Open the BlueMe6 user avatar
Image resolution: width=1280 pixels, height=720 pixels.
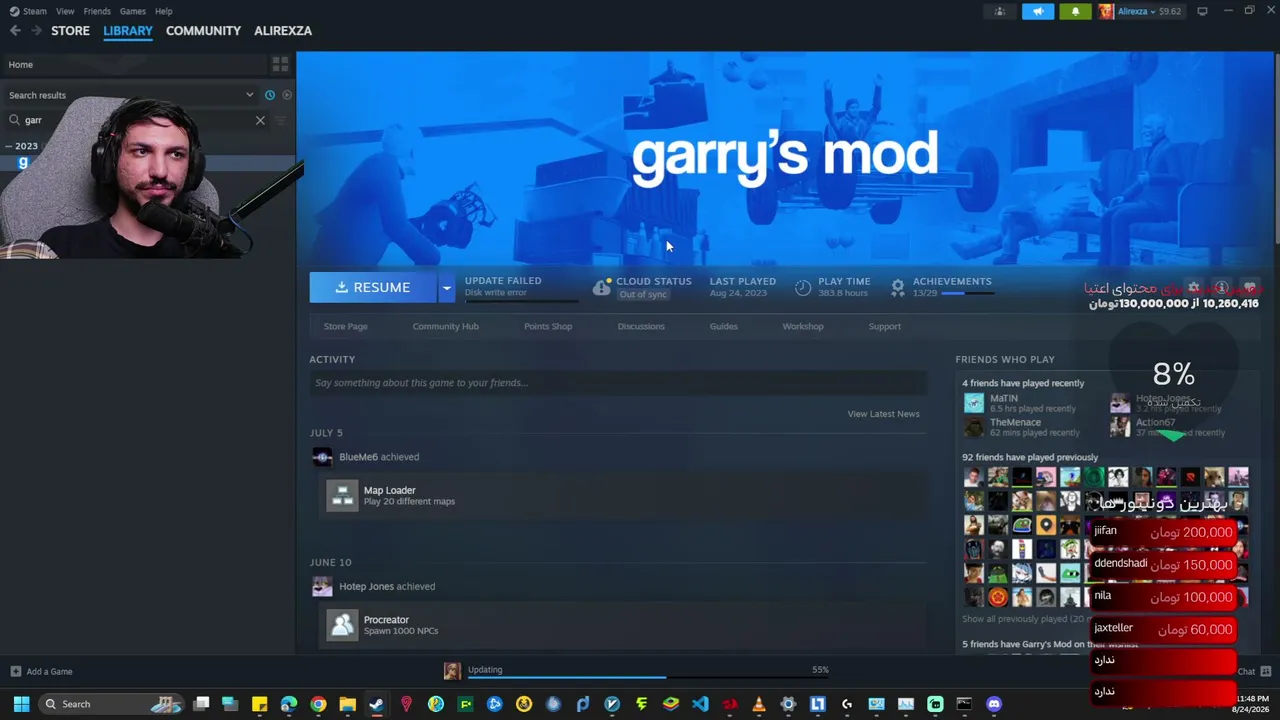click(x=322, y=457)
